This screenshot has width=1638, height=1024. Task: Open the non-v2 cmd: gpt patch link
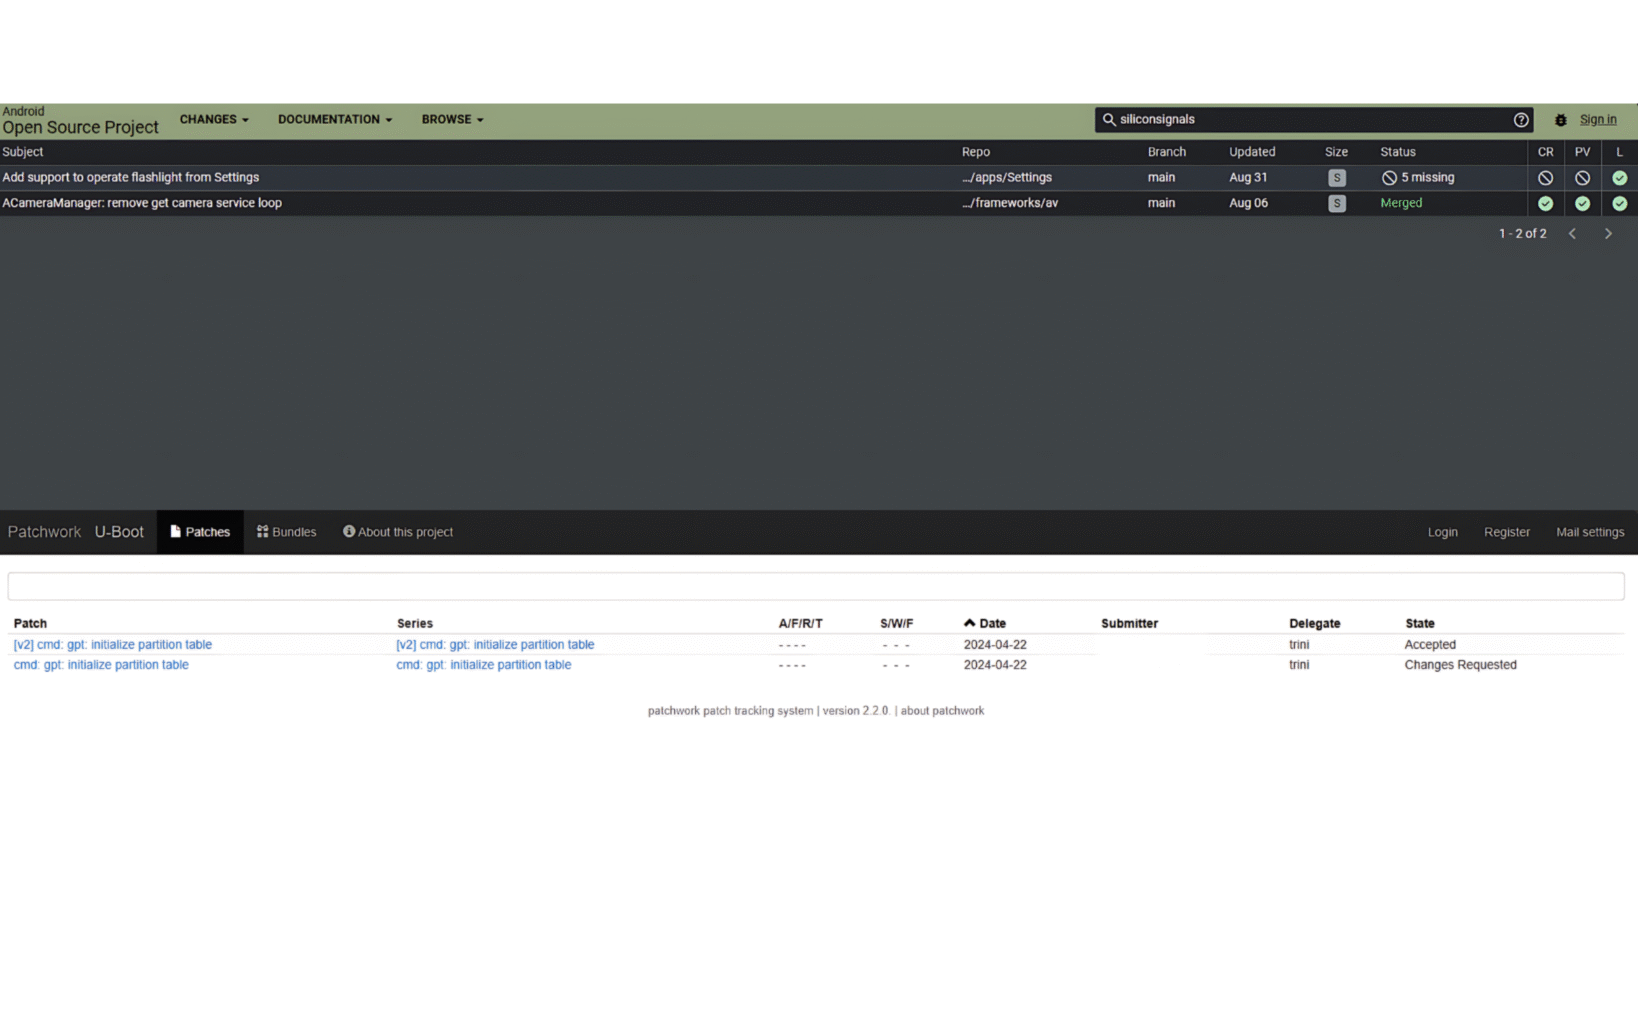coord(100,665)
